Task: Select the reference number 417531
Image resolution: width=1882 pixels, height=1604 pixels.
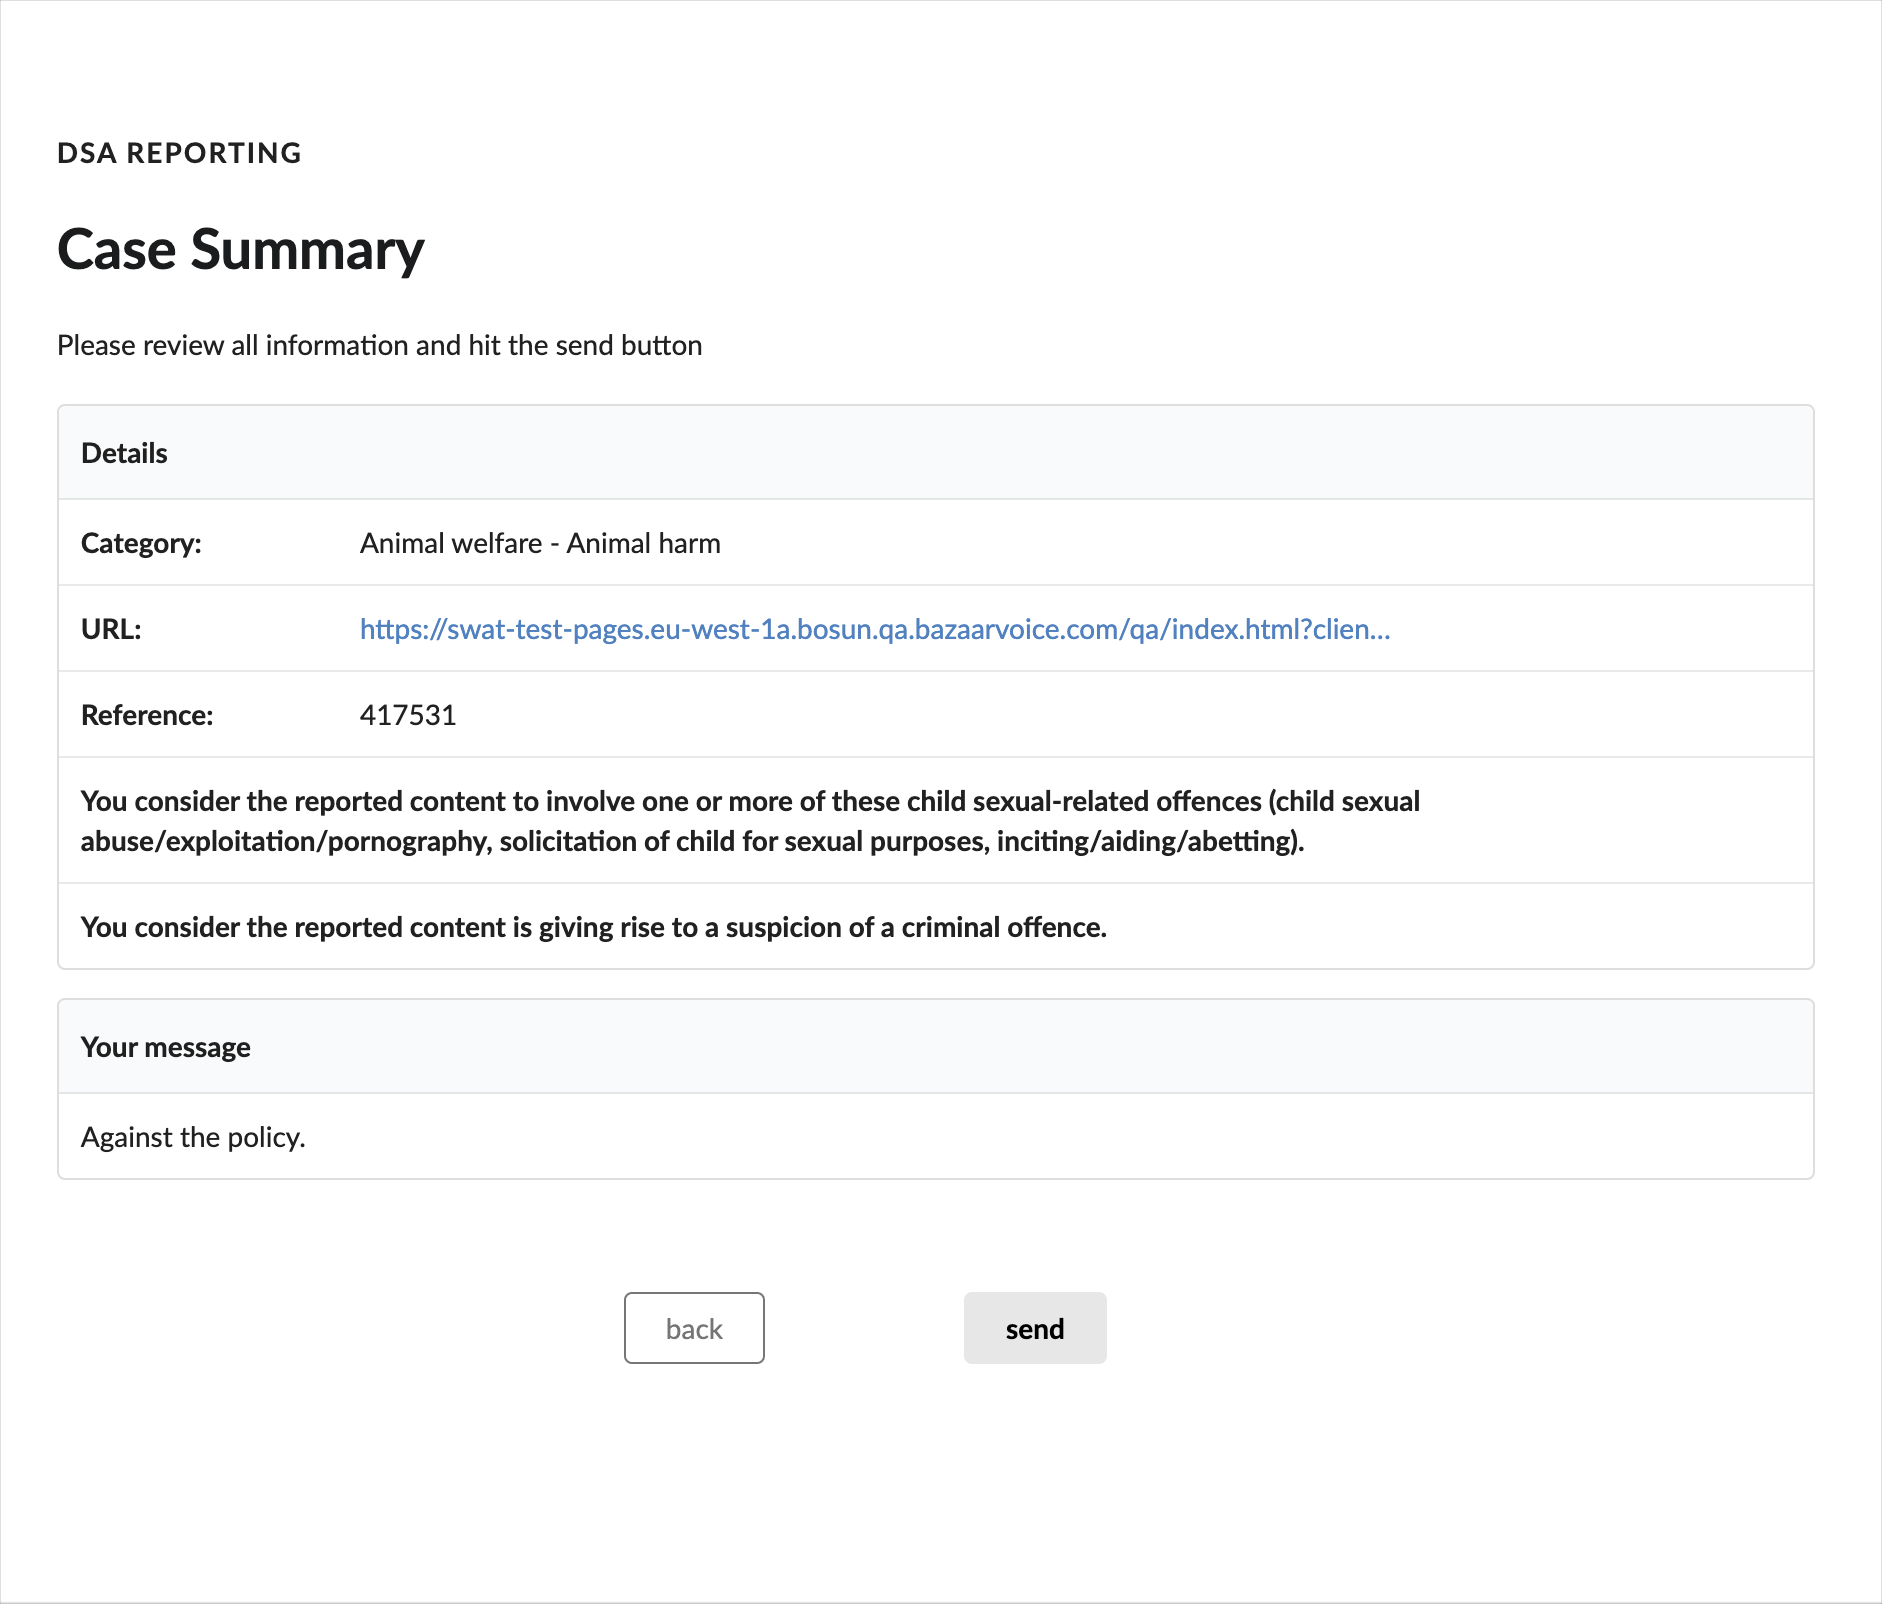Action: [x=408, y=715]
